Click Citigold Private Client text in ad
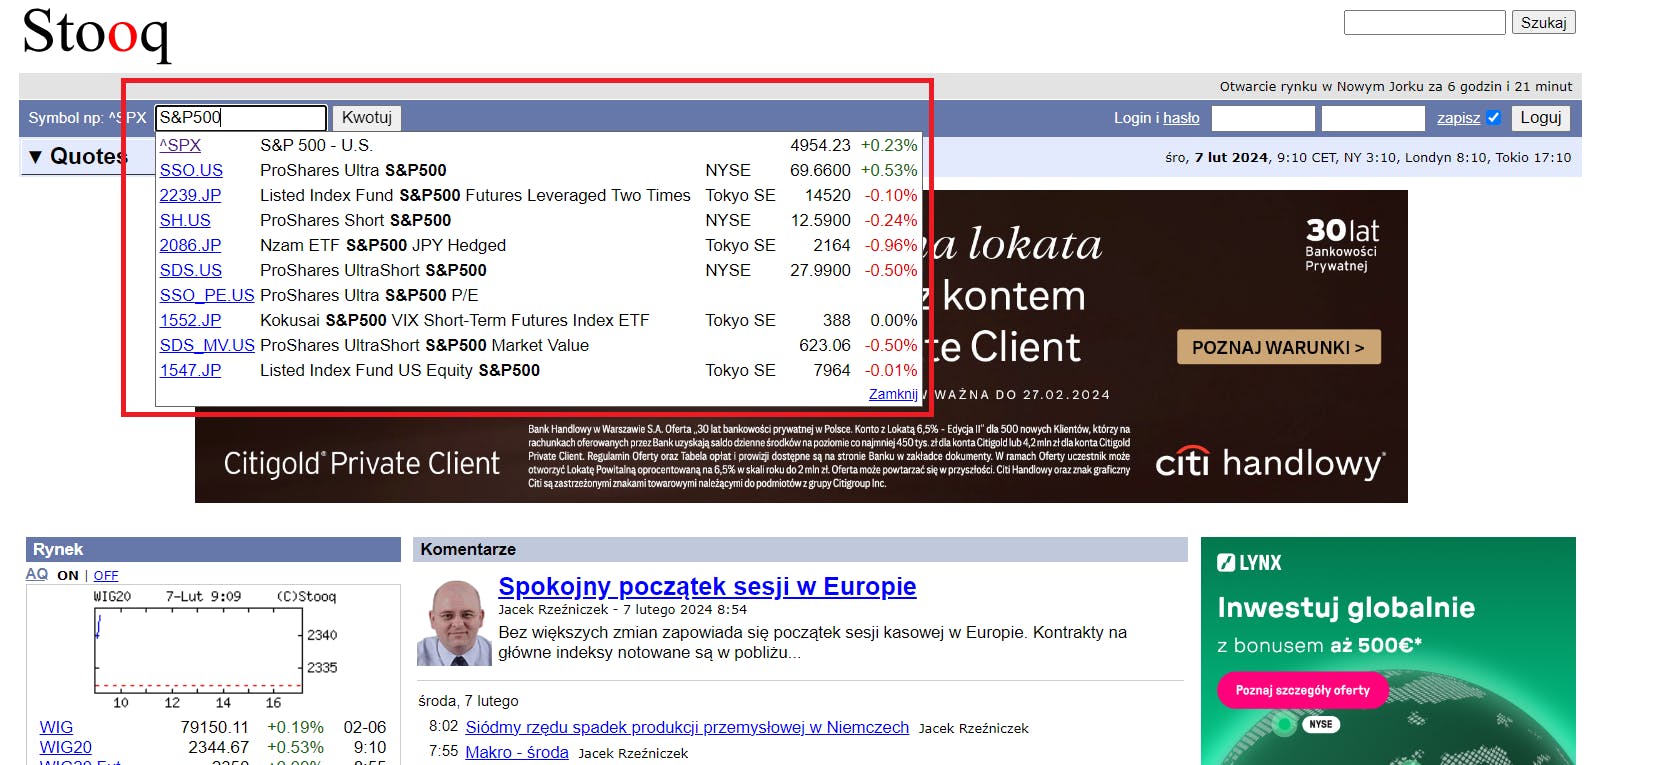 [x=361, y=464]
